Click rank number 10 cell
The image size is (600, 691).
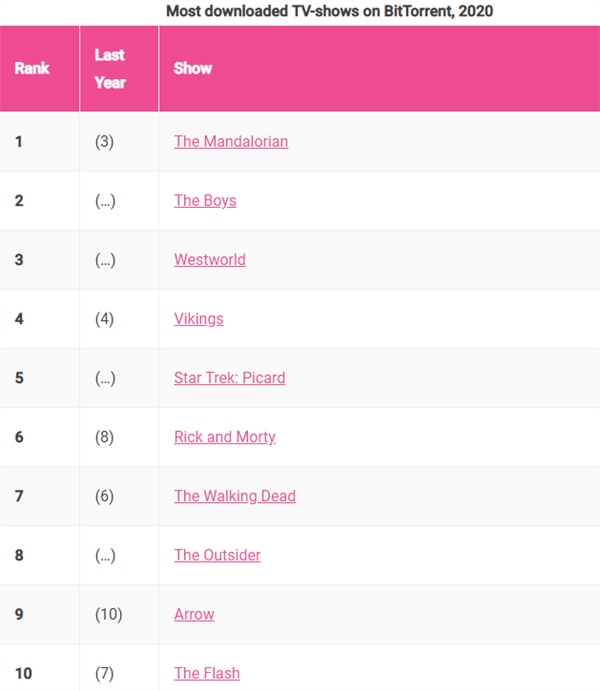click(x=23, y=672)
